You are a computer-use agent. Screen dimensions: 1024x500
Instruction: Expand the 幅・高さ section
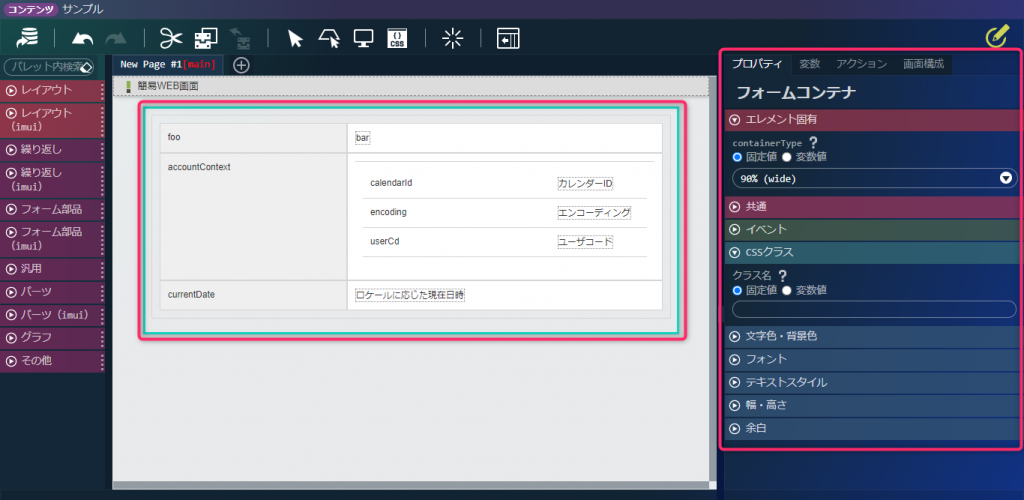[872, 405]
